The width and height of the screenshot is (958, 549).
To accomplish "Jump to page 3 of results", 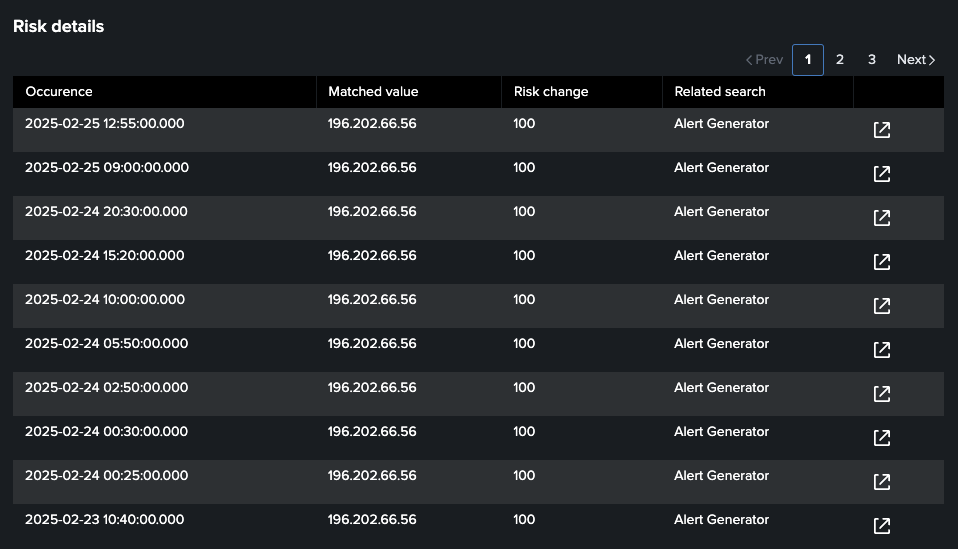I will 871,60.
